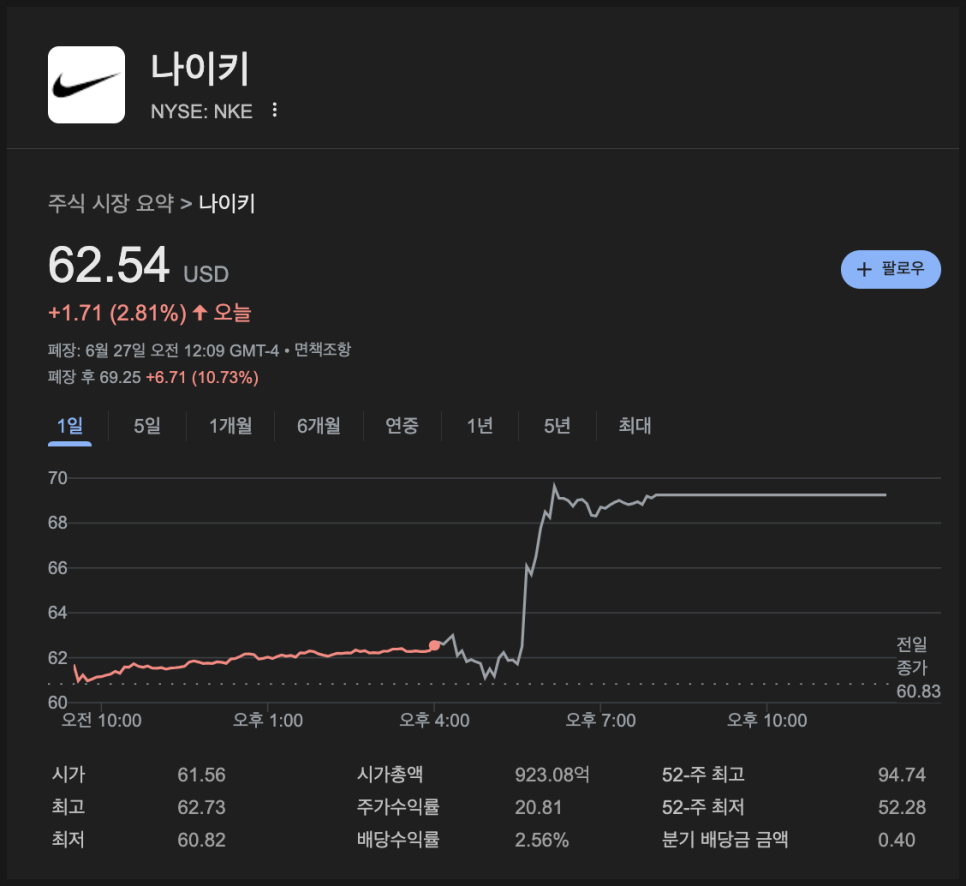Click the 오후 10:00 x-axis label
Image resolution: width=966 pixels, height=886 pixels.
767,720
